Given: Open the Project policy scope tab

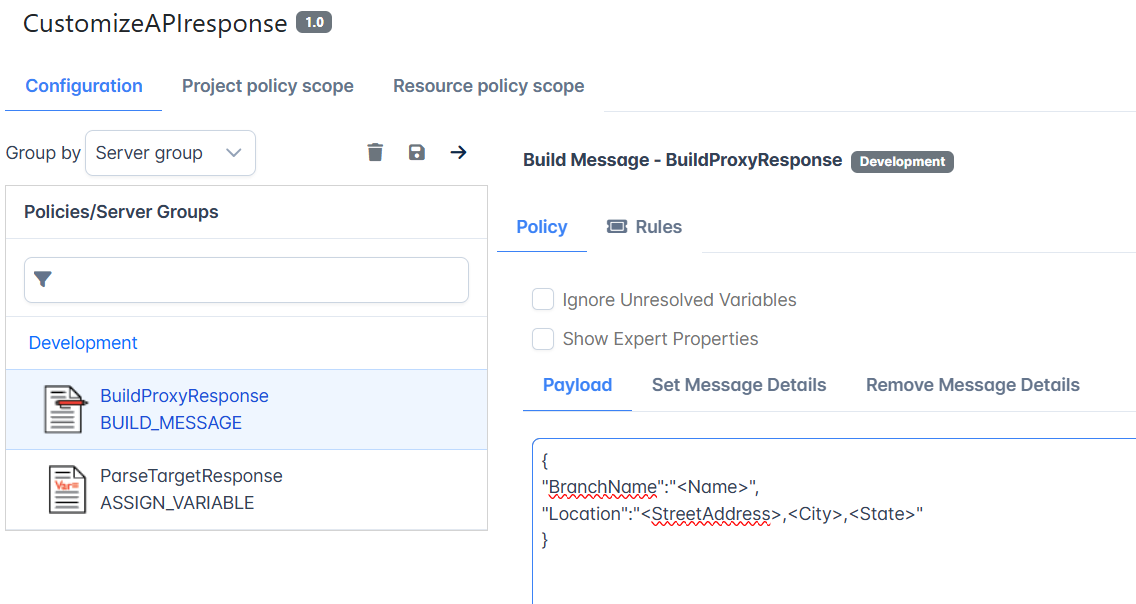Looking at the screenshot, I should [x=267, y=85].
